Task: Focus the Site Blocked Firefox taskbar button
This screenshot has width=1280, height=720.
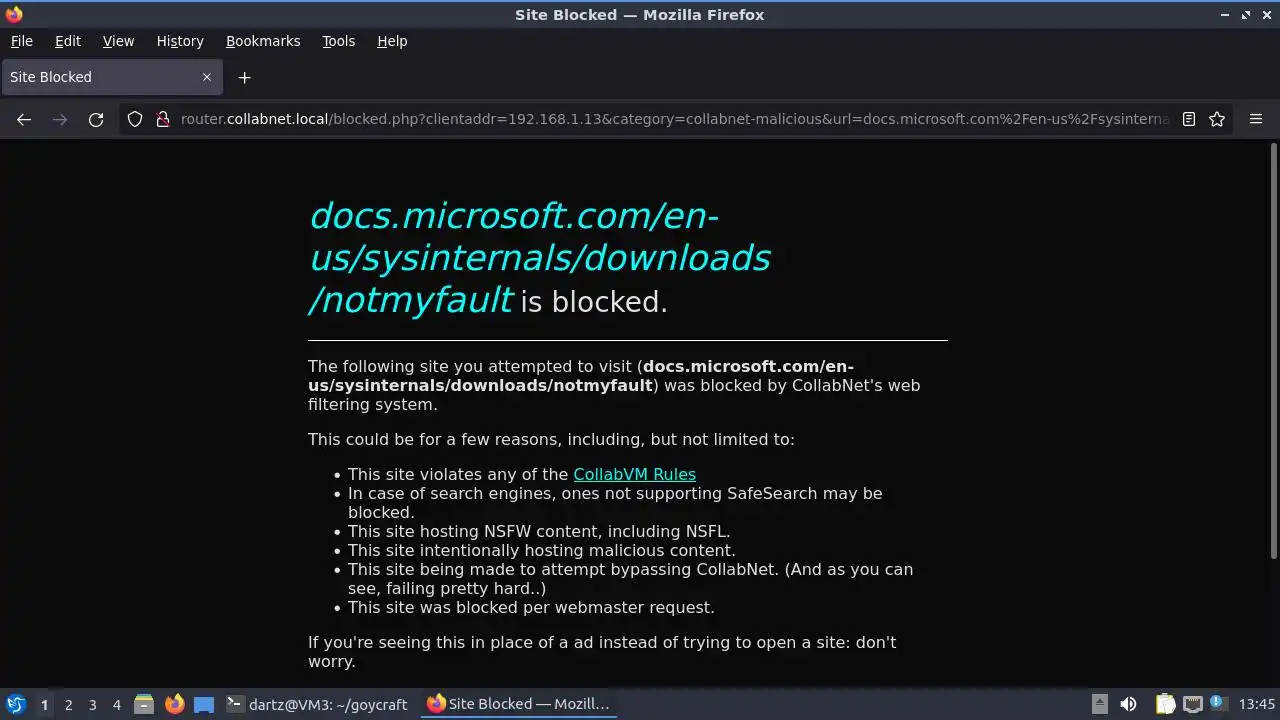Action: (x=517, y=704)
